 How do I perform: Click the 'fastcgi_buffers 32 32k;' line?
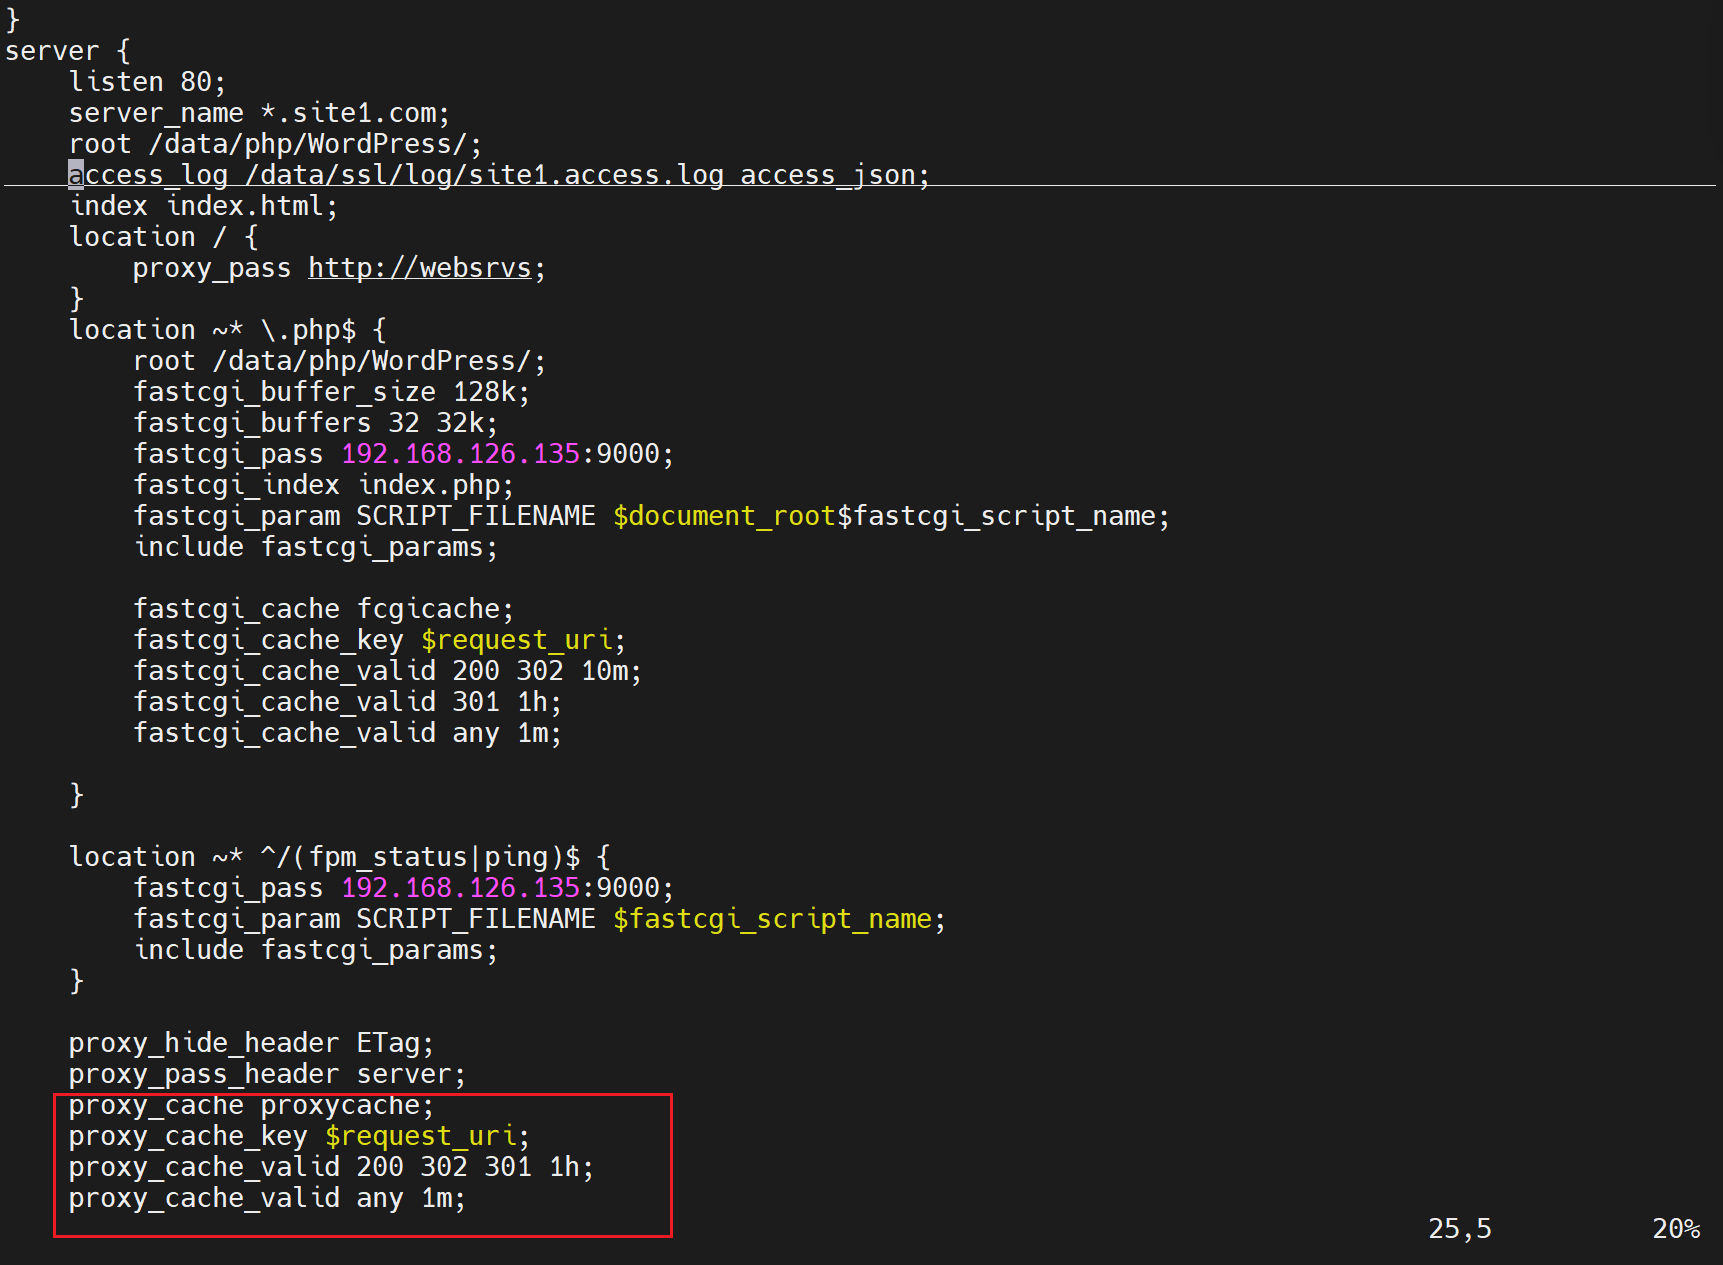point(315,423)
